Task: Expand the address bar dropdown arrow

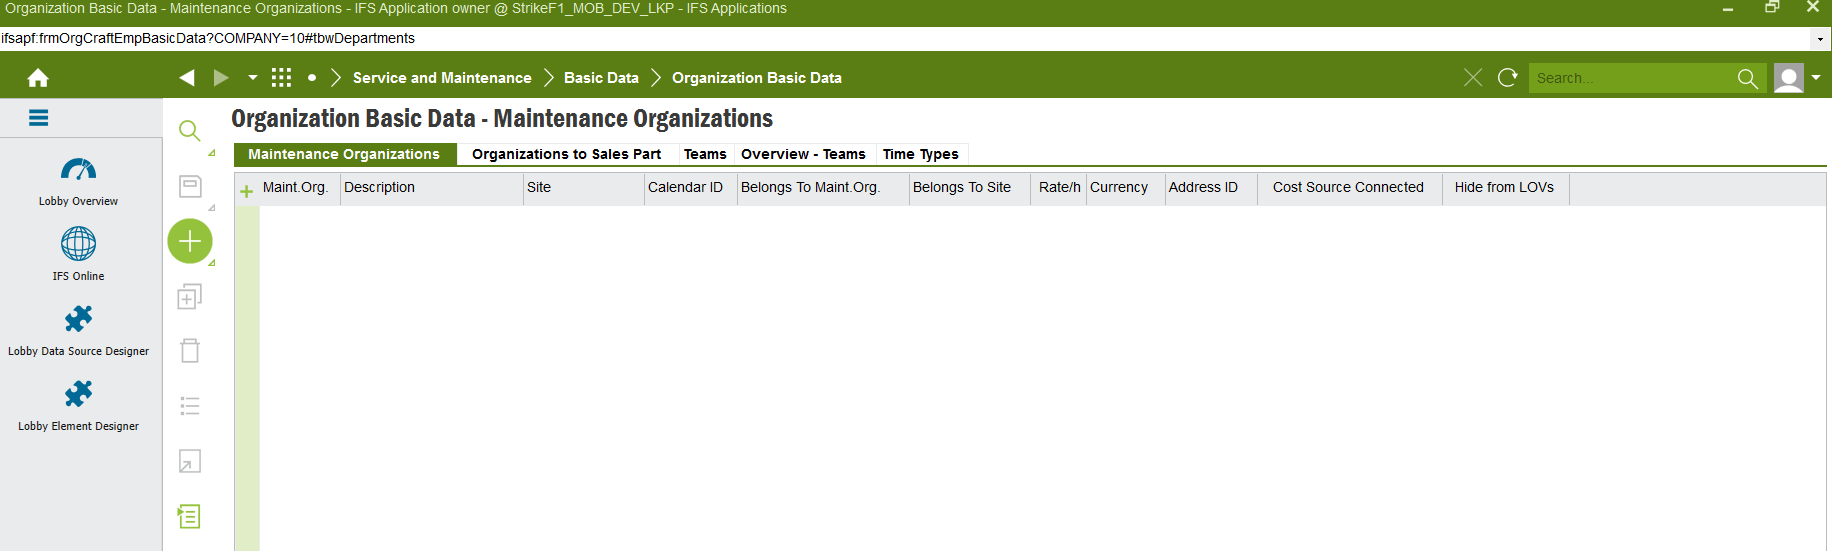Action: (x=1820, y=39)
